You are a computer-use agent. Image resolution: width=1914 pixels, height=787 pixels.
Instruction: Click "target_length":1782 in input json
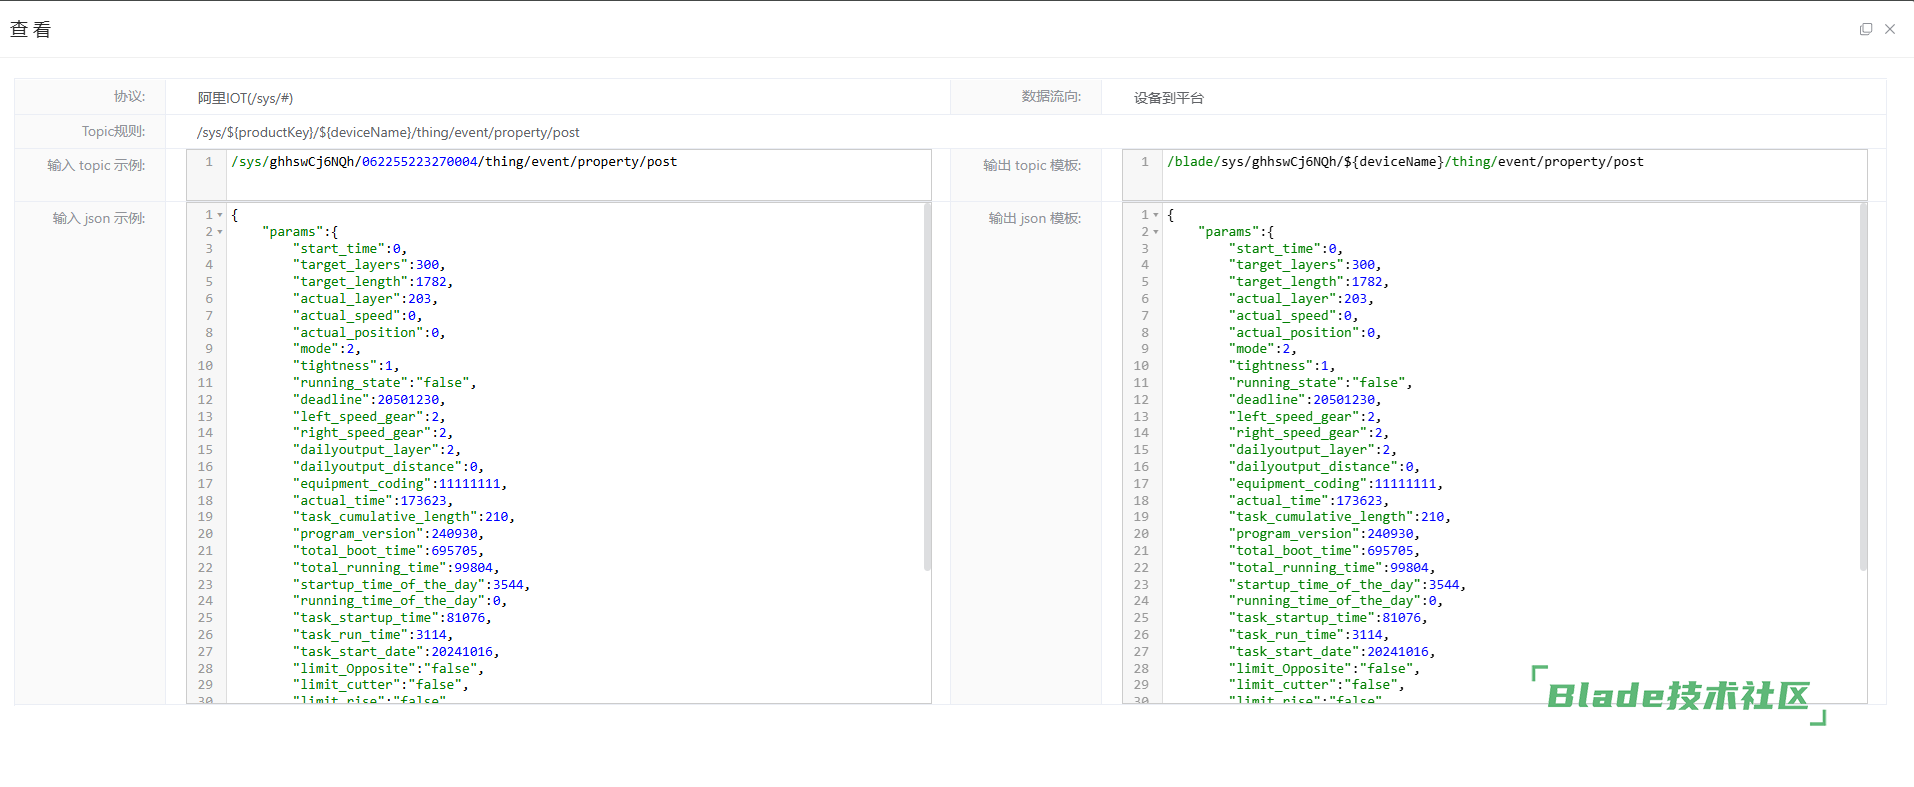pyautogui.click(x=370, y=282)
